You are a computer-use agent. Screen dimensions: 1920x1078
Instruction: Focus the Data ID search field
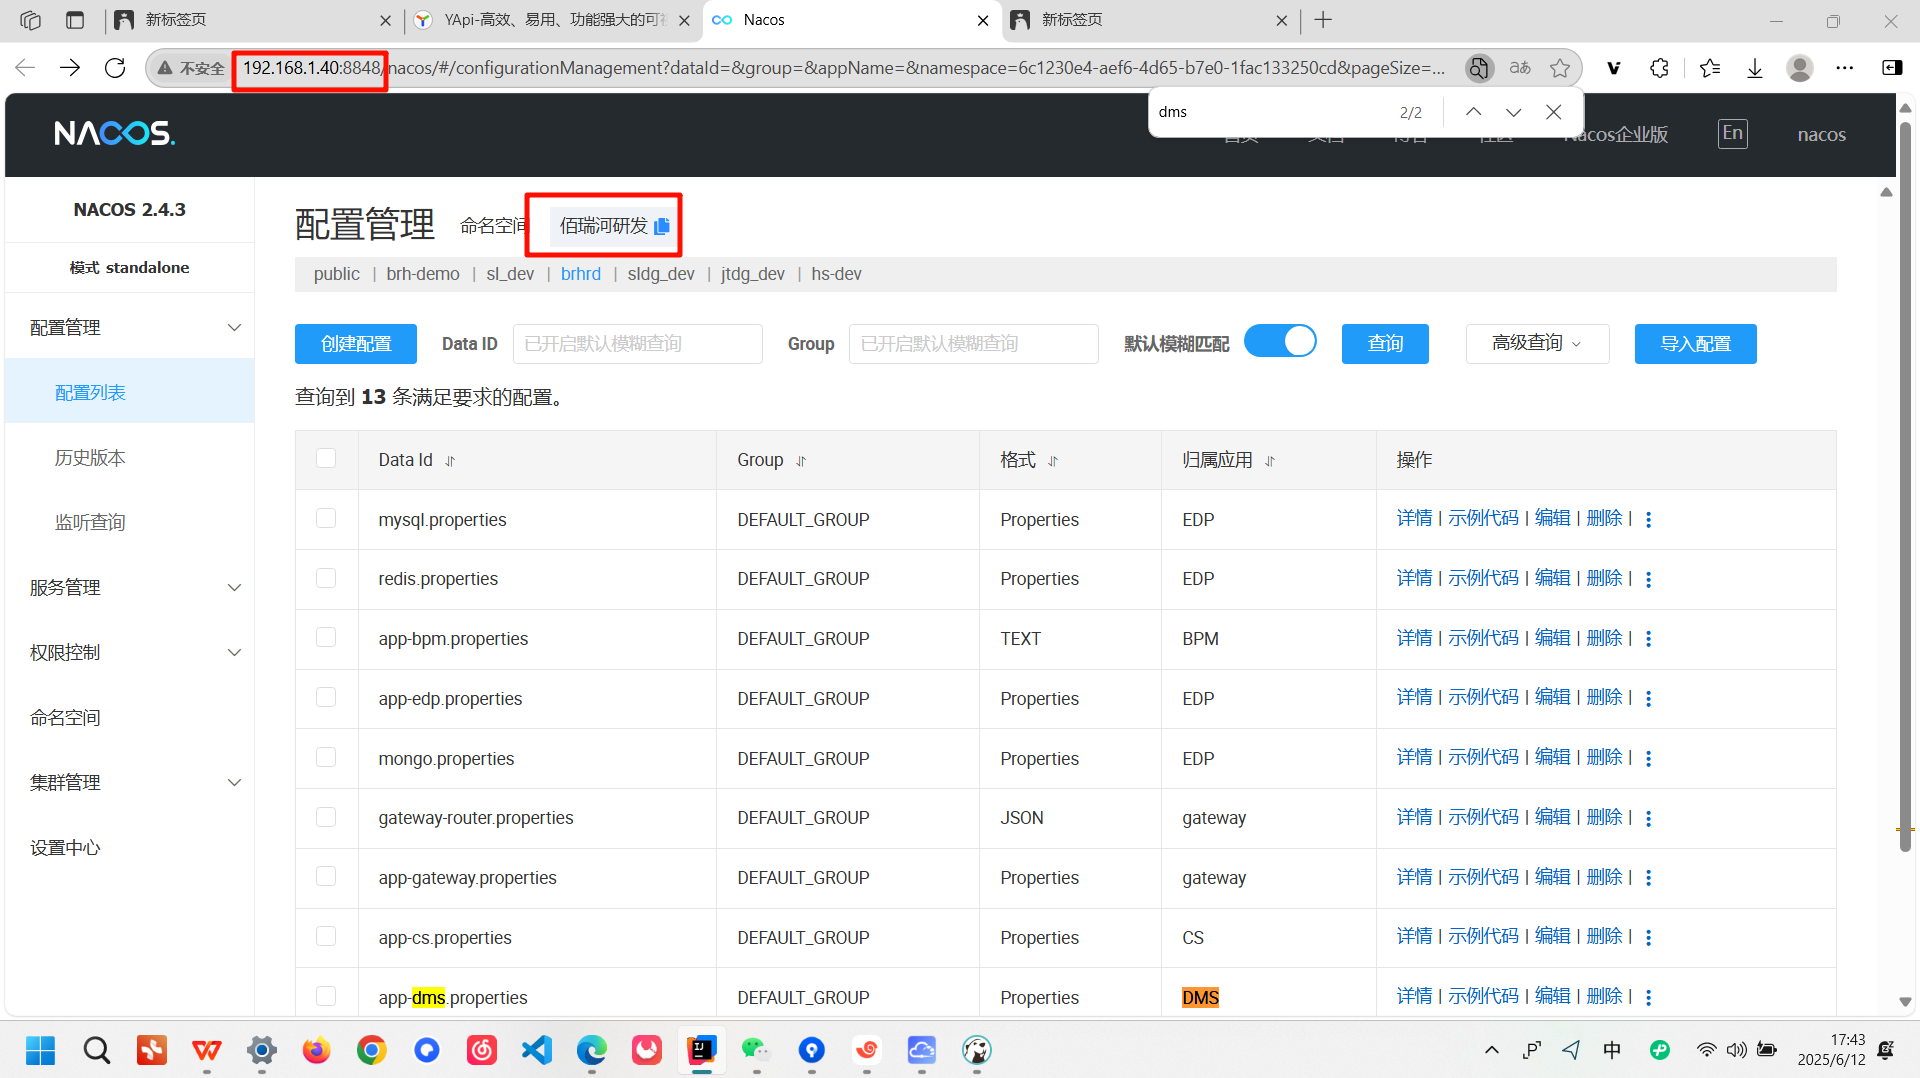click(x=637, y=344)
